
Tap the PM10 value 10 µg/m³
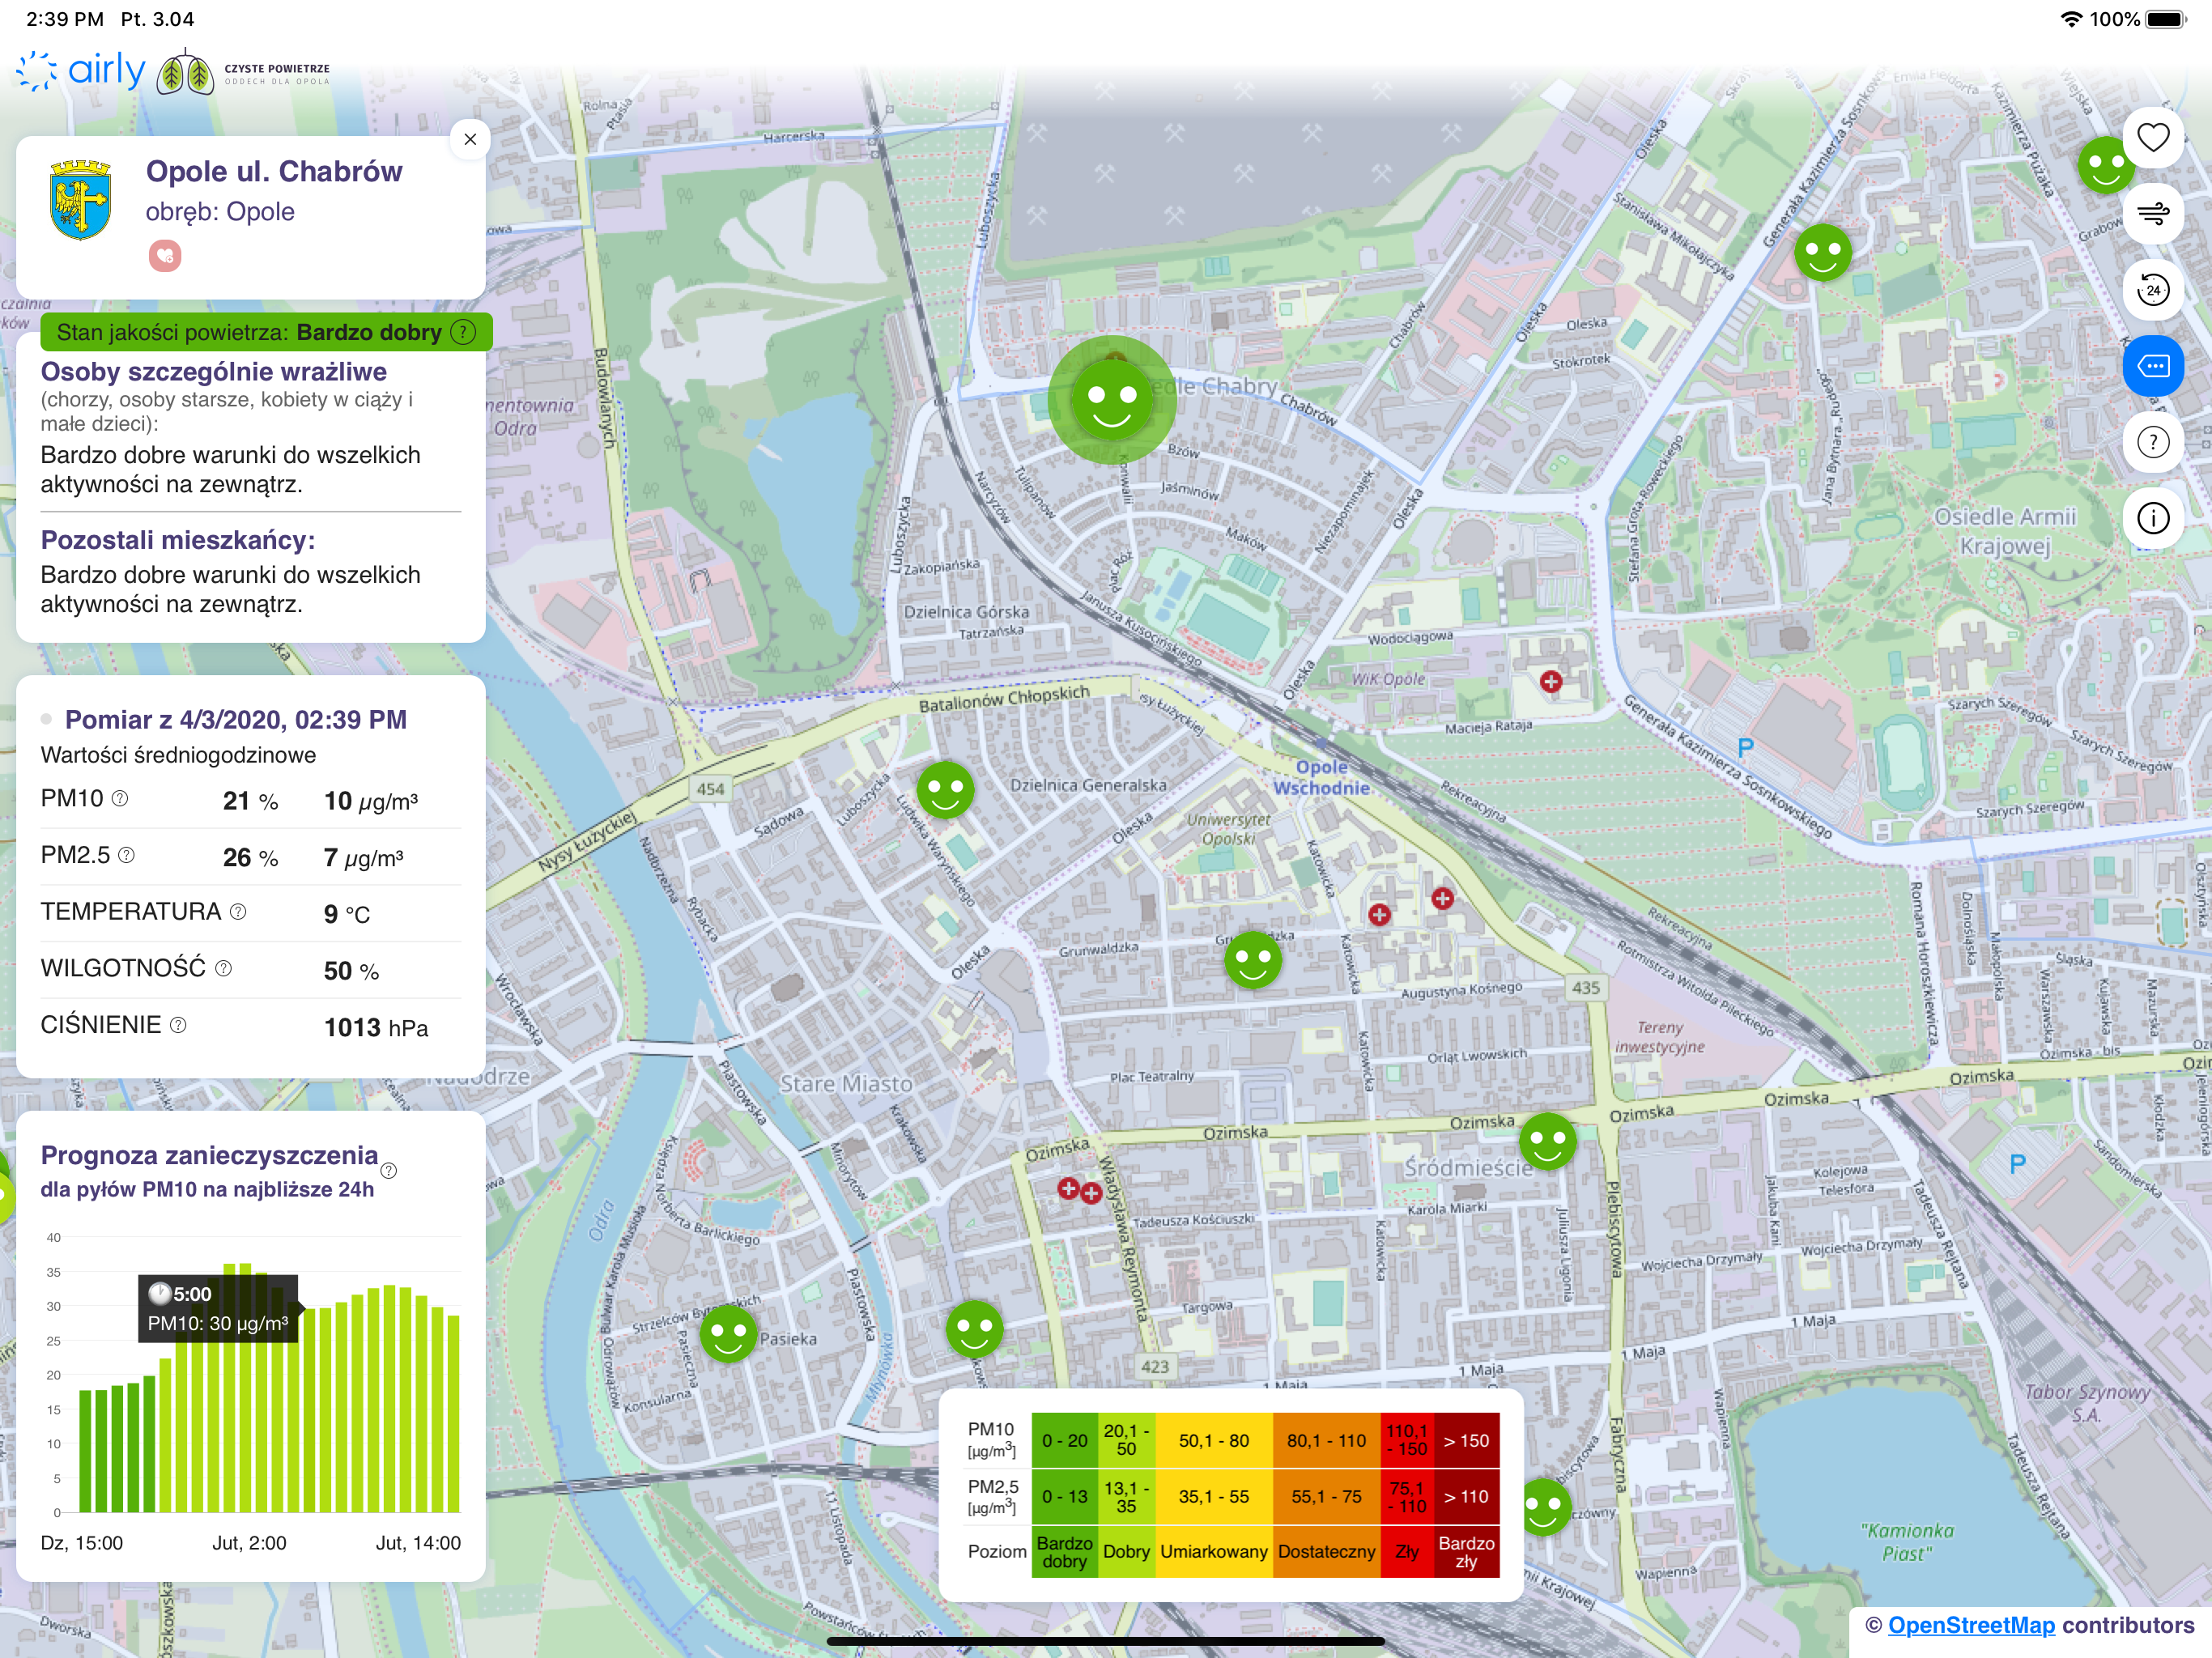click(x=371, y=801)
